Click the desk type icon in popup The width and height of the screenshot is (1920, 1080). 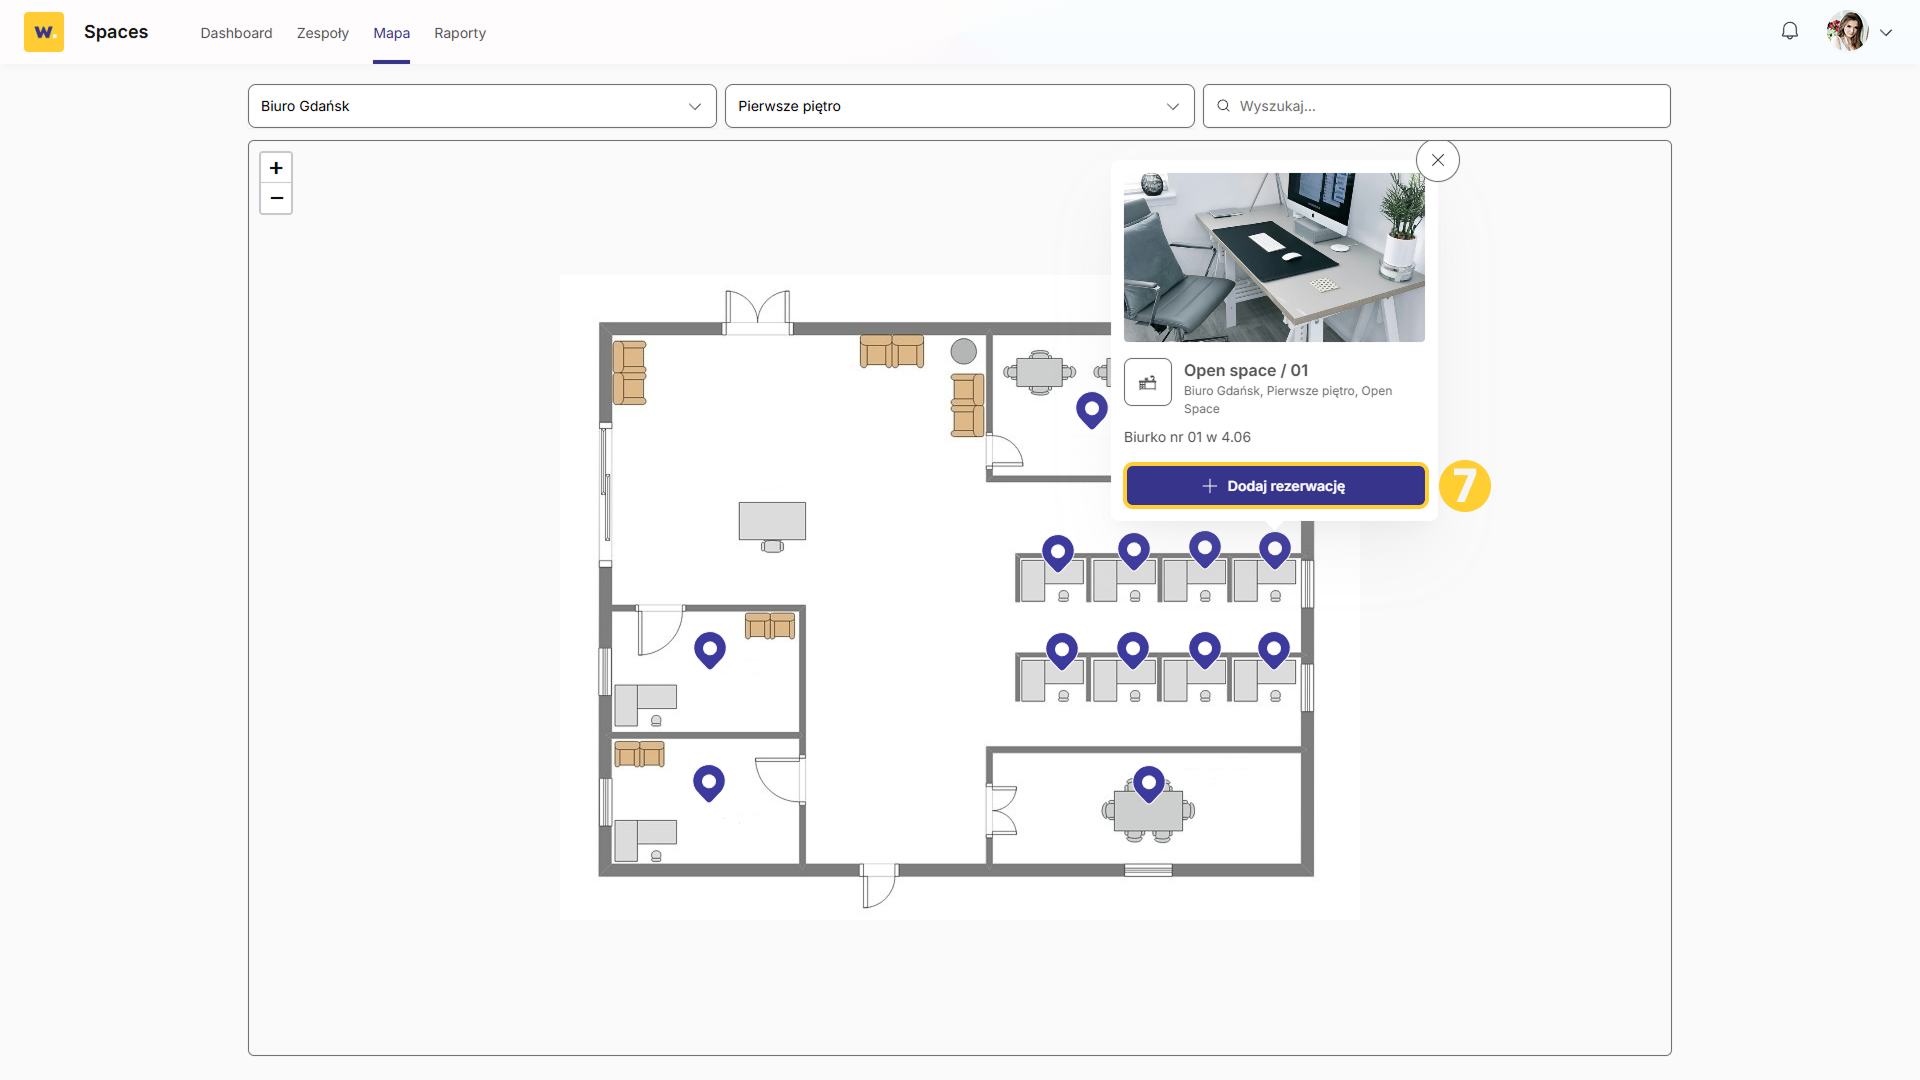[1148, 382]
